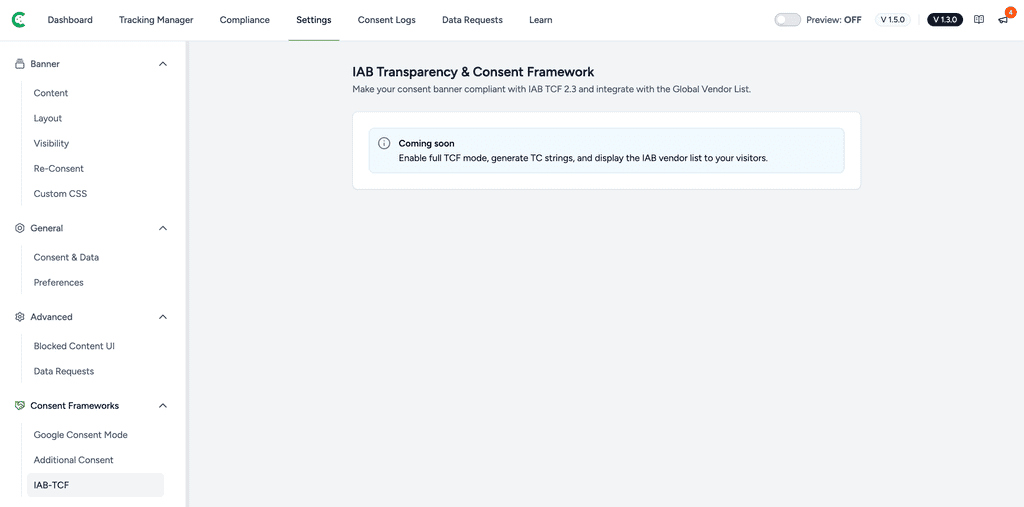The image size is (1024, 507).
Task: Click the Consent Frameworks section label
Action: coord(74,406)
